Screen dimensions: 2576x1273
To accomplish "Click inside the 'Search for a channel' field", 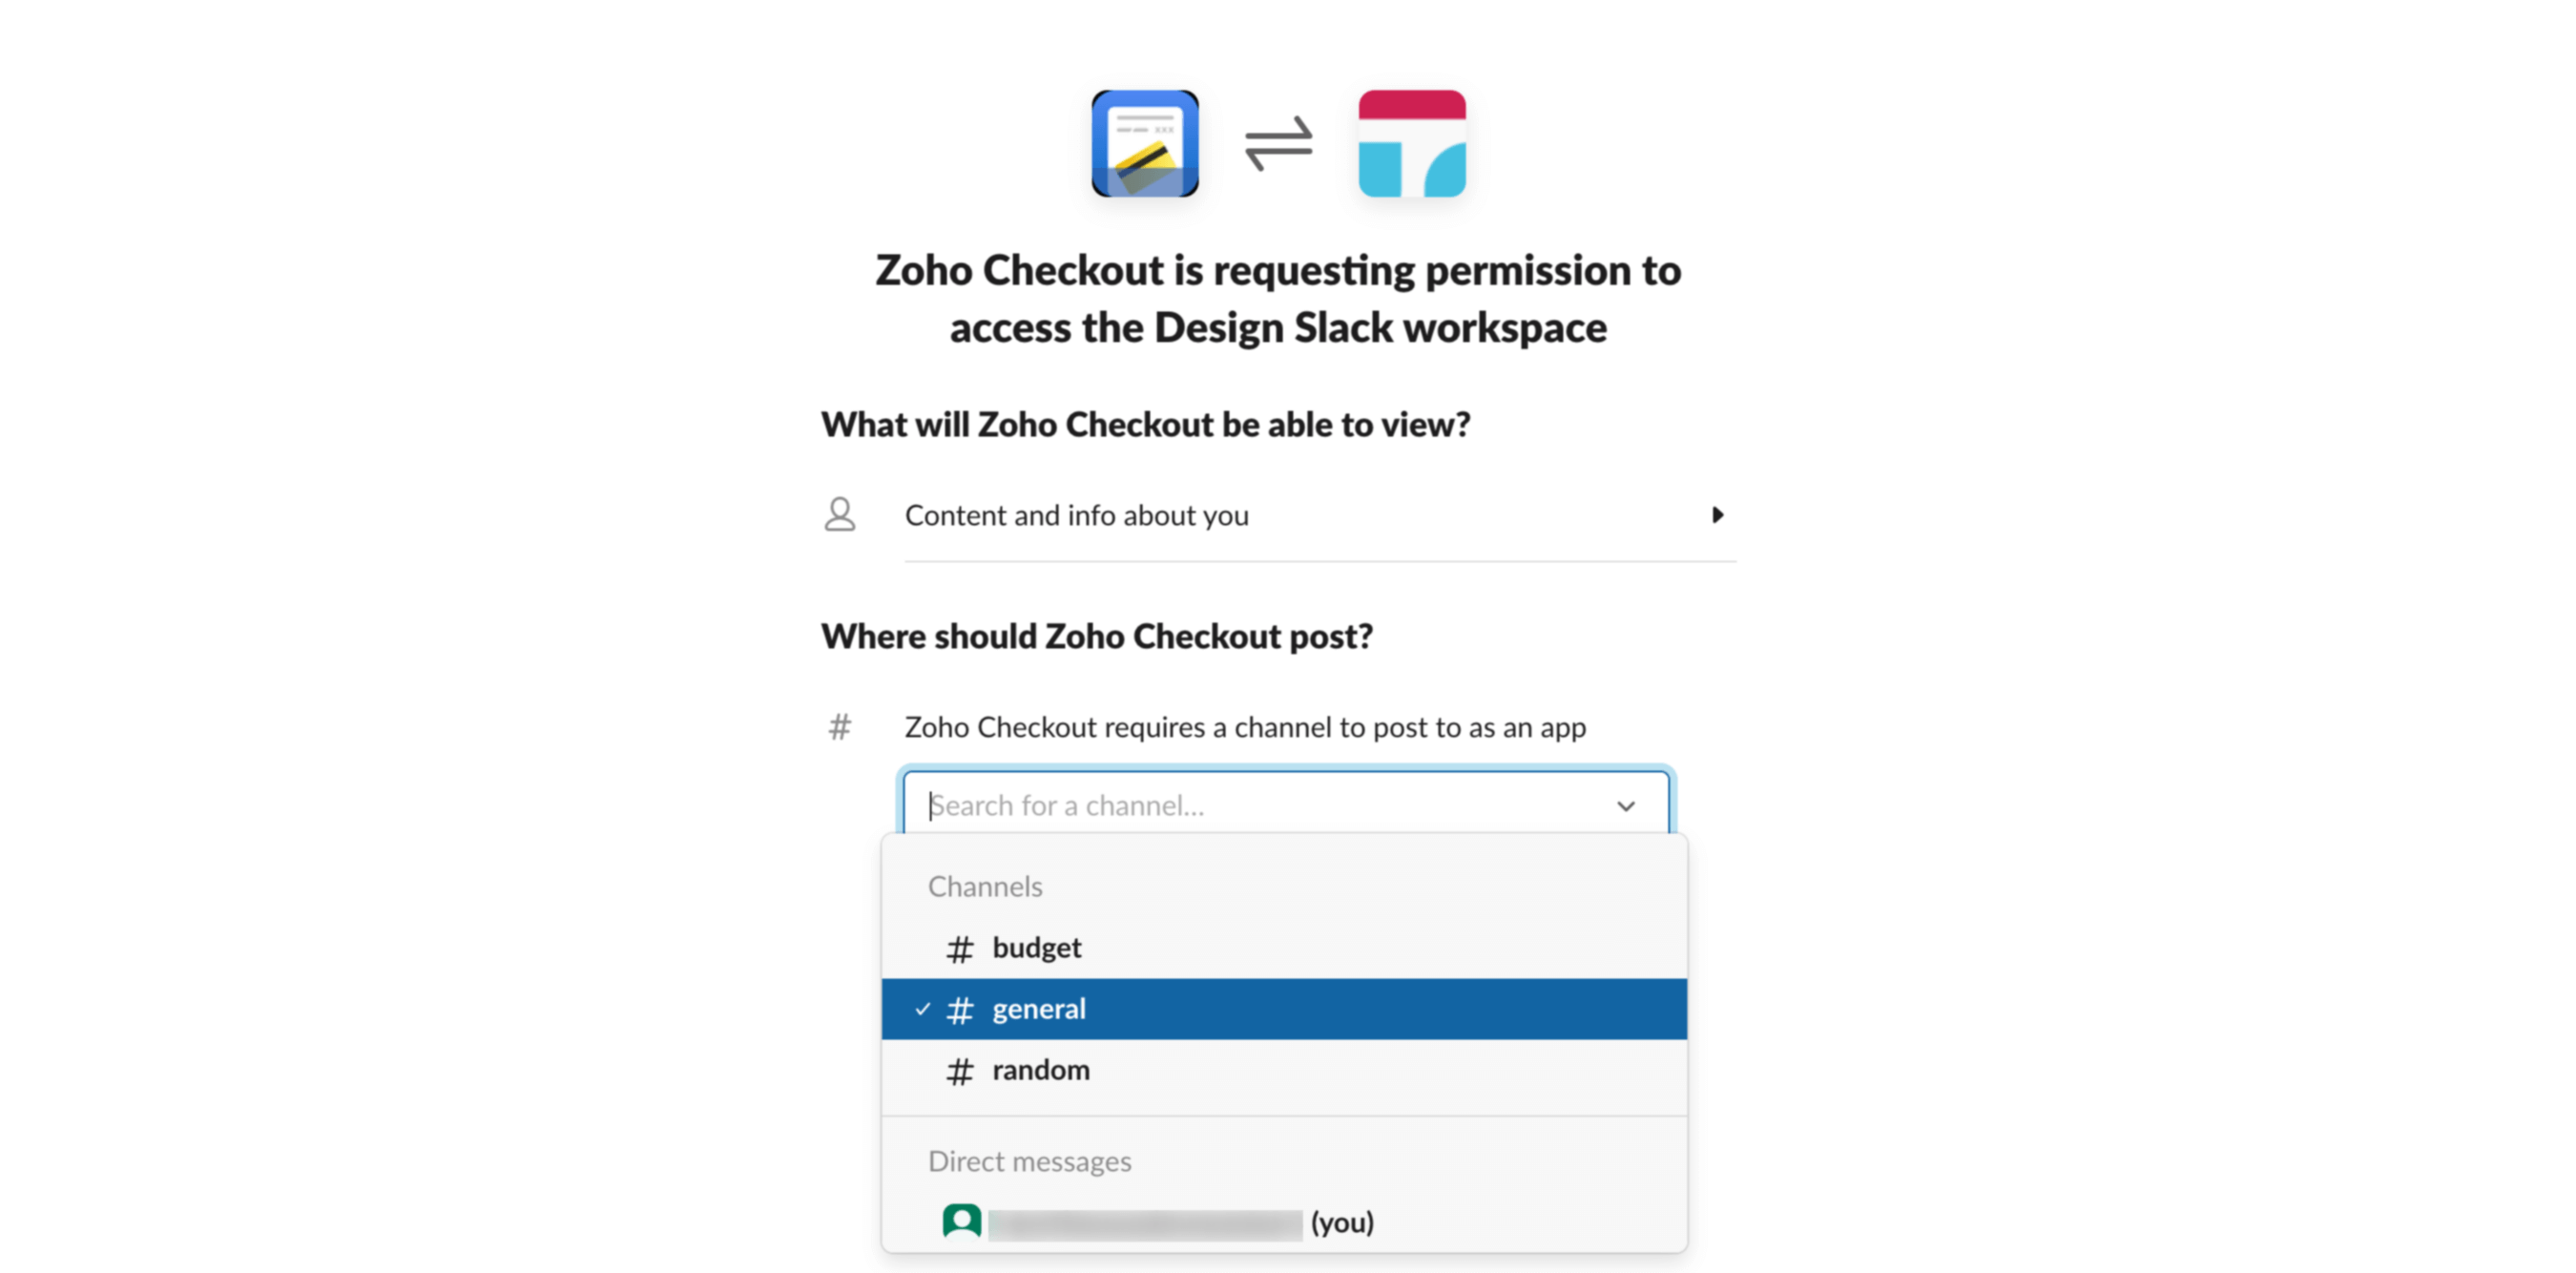I will click(x=1200, y=805).
